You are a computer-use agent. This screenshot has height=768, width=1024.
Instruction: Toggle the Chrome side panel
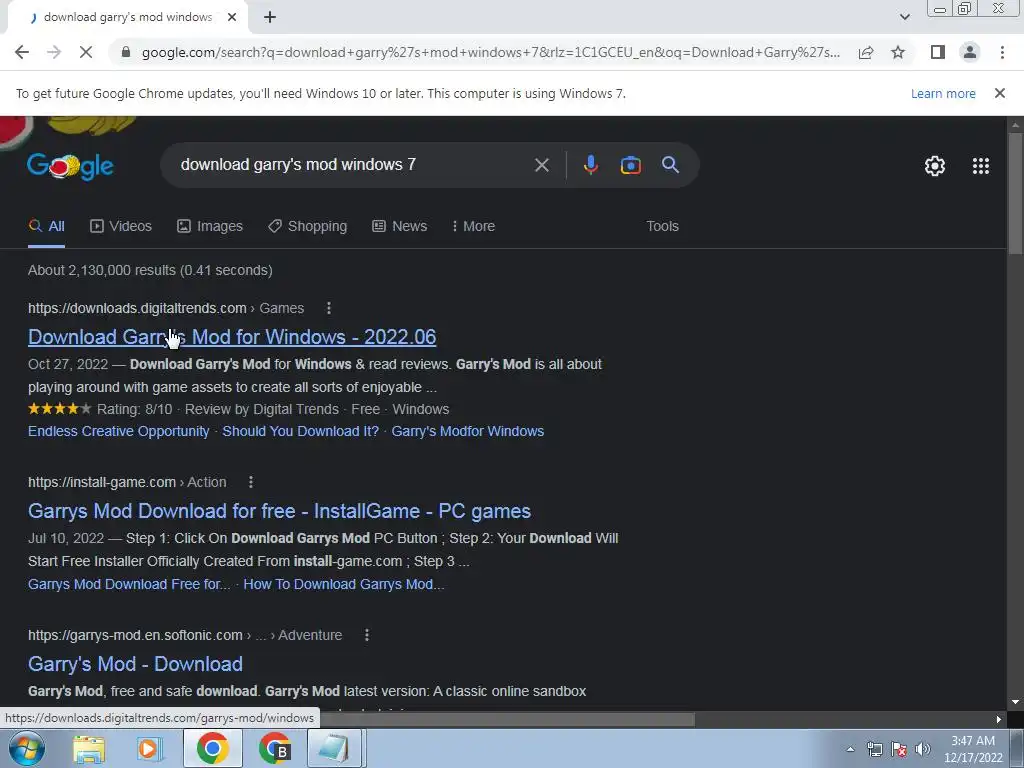click(x=938, y=52)
